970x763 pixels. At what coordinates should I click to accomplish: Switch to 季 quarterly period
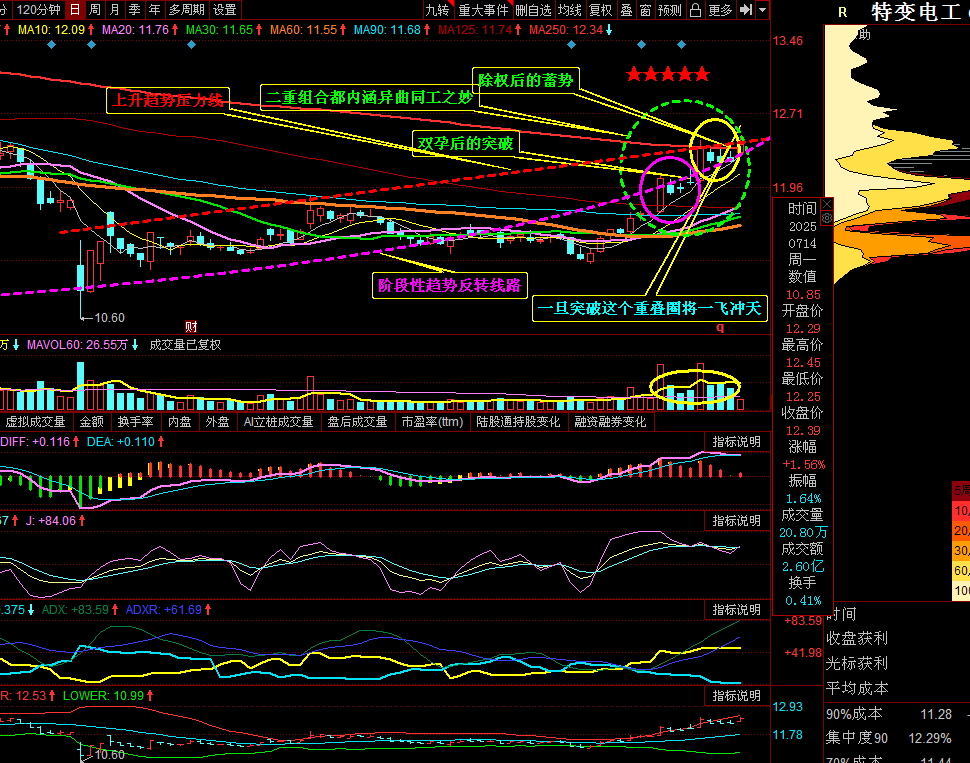click(134, 10)
